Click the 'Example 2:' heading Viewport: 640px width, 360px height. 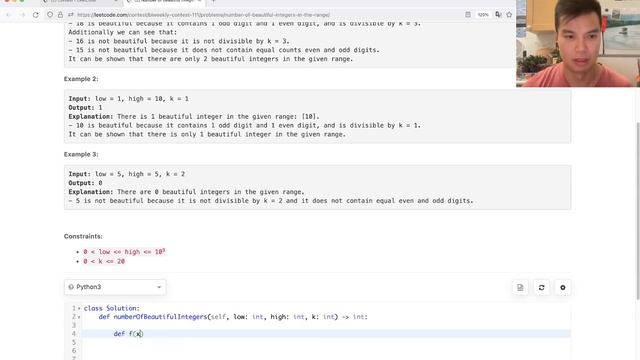tap(81, 79)
